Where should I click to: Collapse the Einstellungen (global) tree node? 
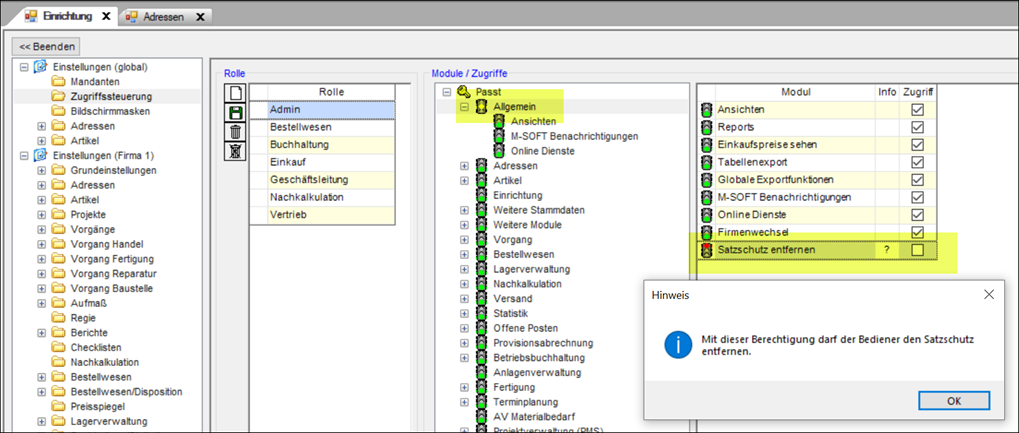click(x=24, y=67)
